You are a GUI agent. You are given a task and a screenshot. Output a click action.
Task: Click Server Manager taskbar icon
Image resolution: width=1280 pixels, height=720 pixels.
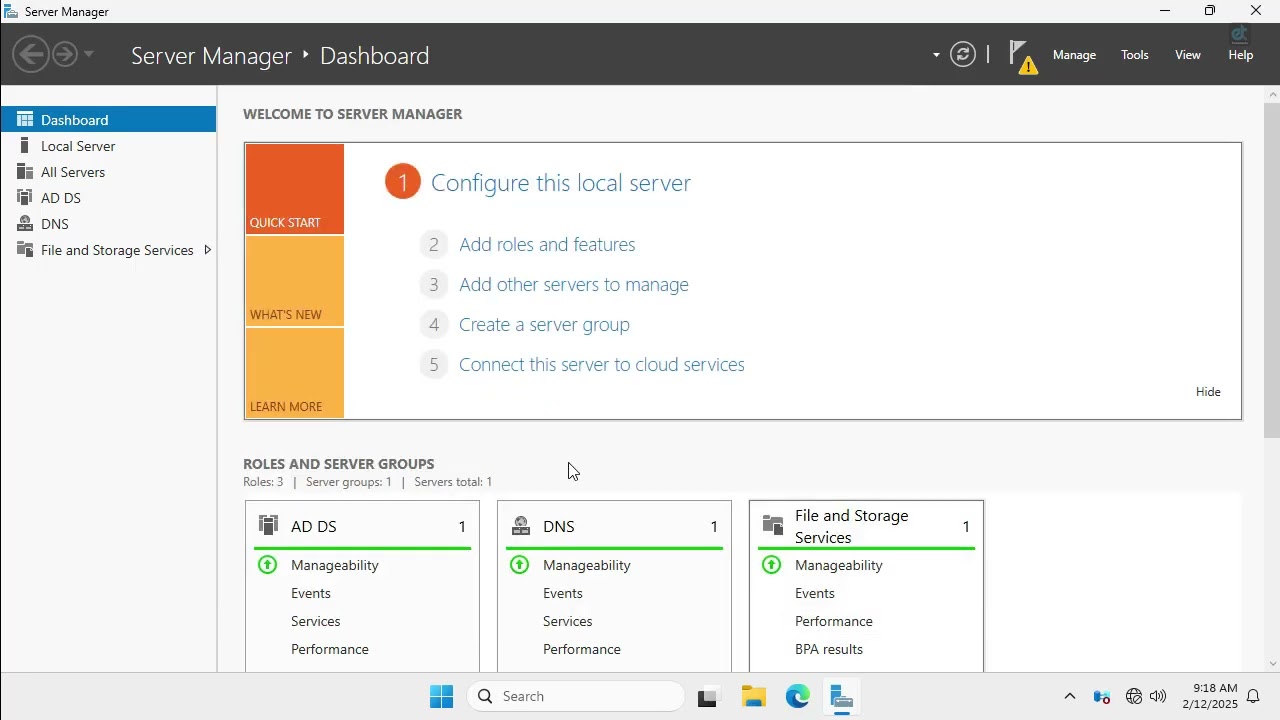tap(841, 696)
